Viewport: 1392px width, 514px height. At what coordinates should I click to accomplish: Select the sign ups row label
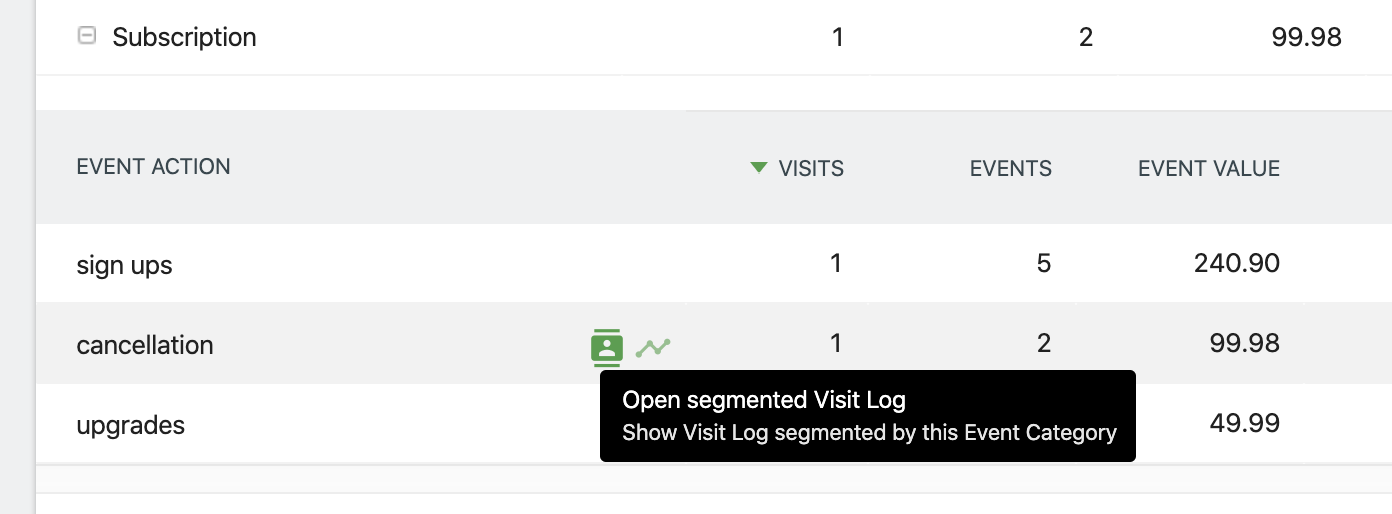pos(124,265)
